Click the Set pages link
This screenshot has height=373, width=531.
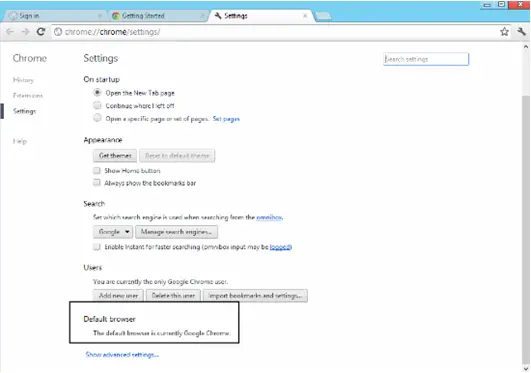(x=226, y=119)
